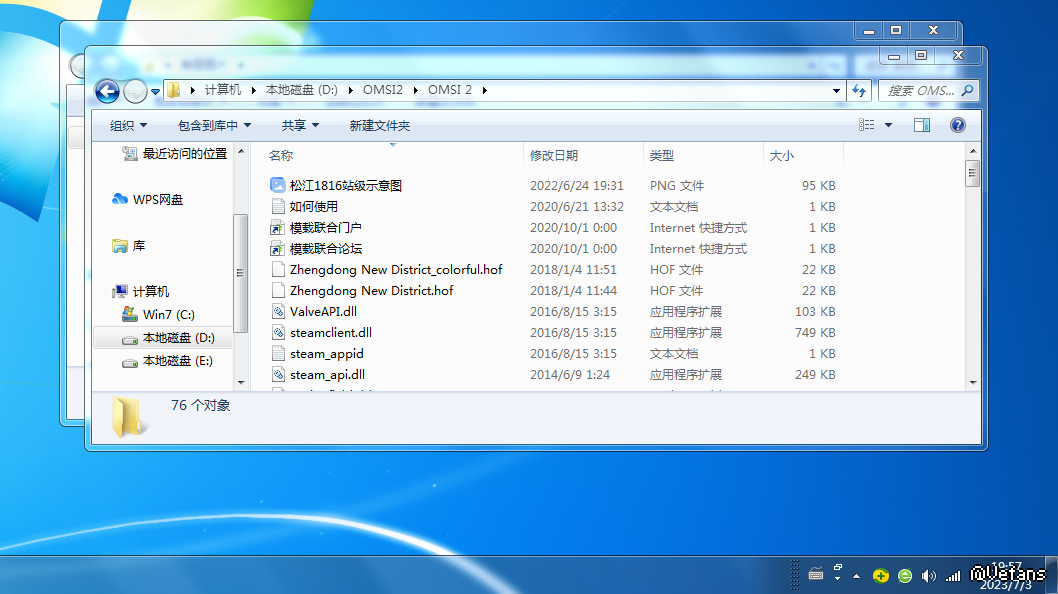Select the 如何使用 text document icon
Image resolution: width=1058 pixels, height=594 pixels.
(277, 206)
